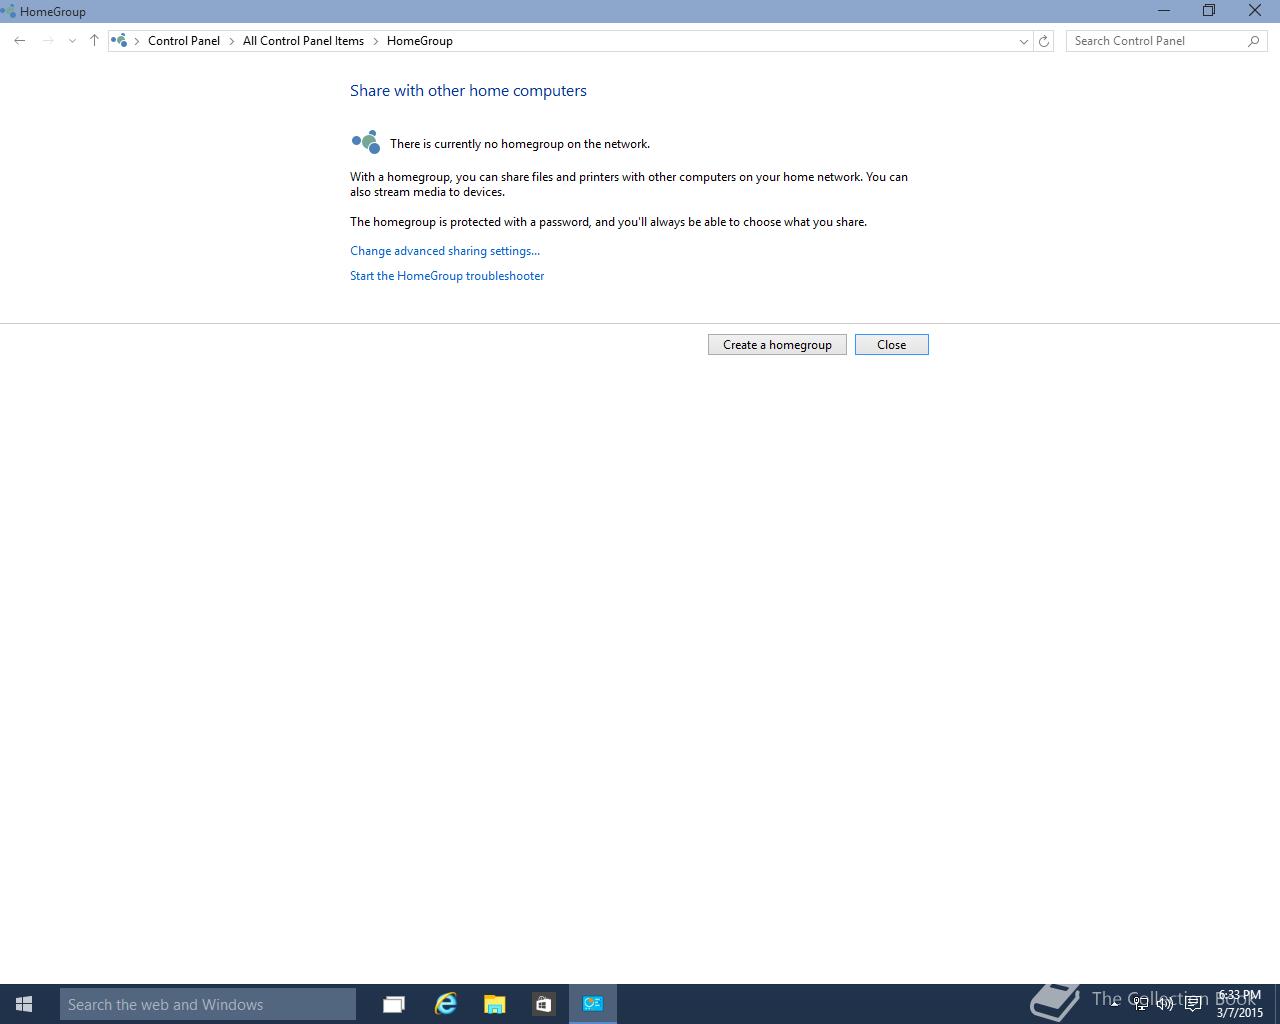Viewport: 1280px width, 1024px height.
Task: Show hidden tray icons arrow
Action: [x=1115, y=1004]
